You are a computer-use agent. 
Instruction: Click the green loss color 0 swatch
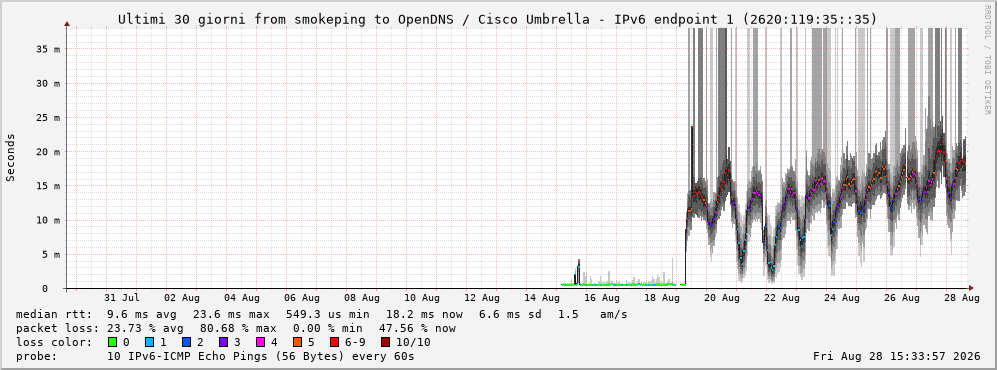113,342
